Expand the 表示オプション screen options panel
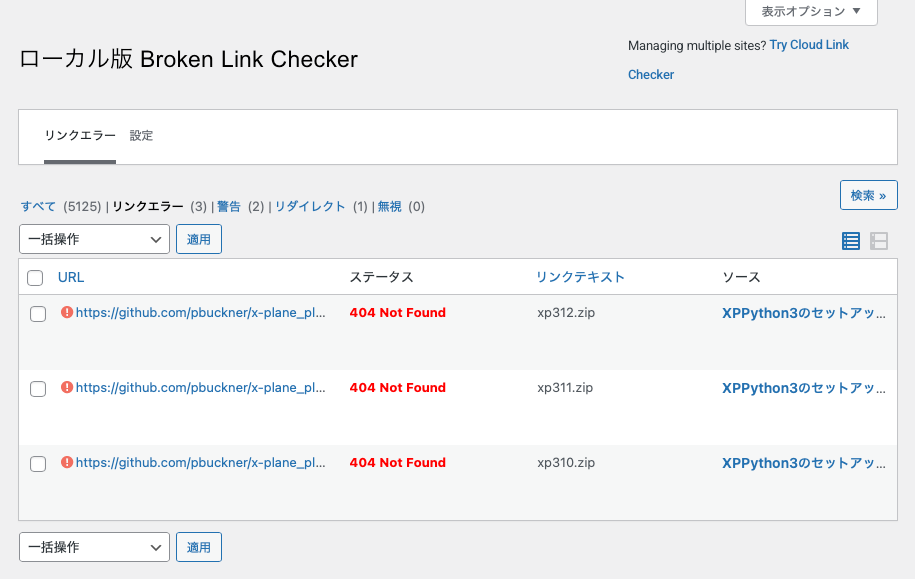The height and width of the screenshot is (579, 915). (x=811, y=12)
